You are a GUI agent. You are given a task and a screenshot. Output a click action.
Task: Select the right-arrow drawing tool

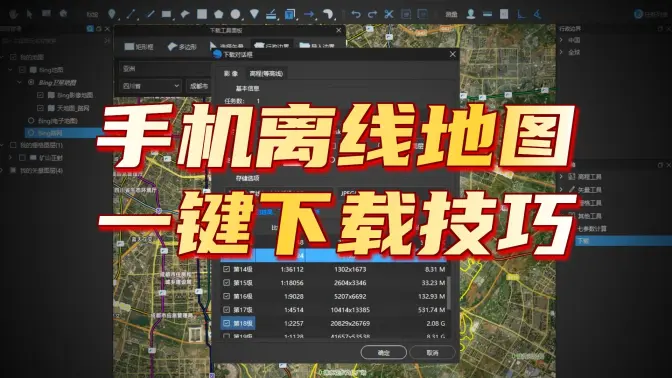point(309,15)
